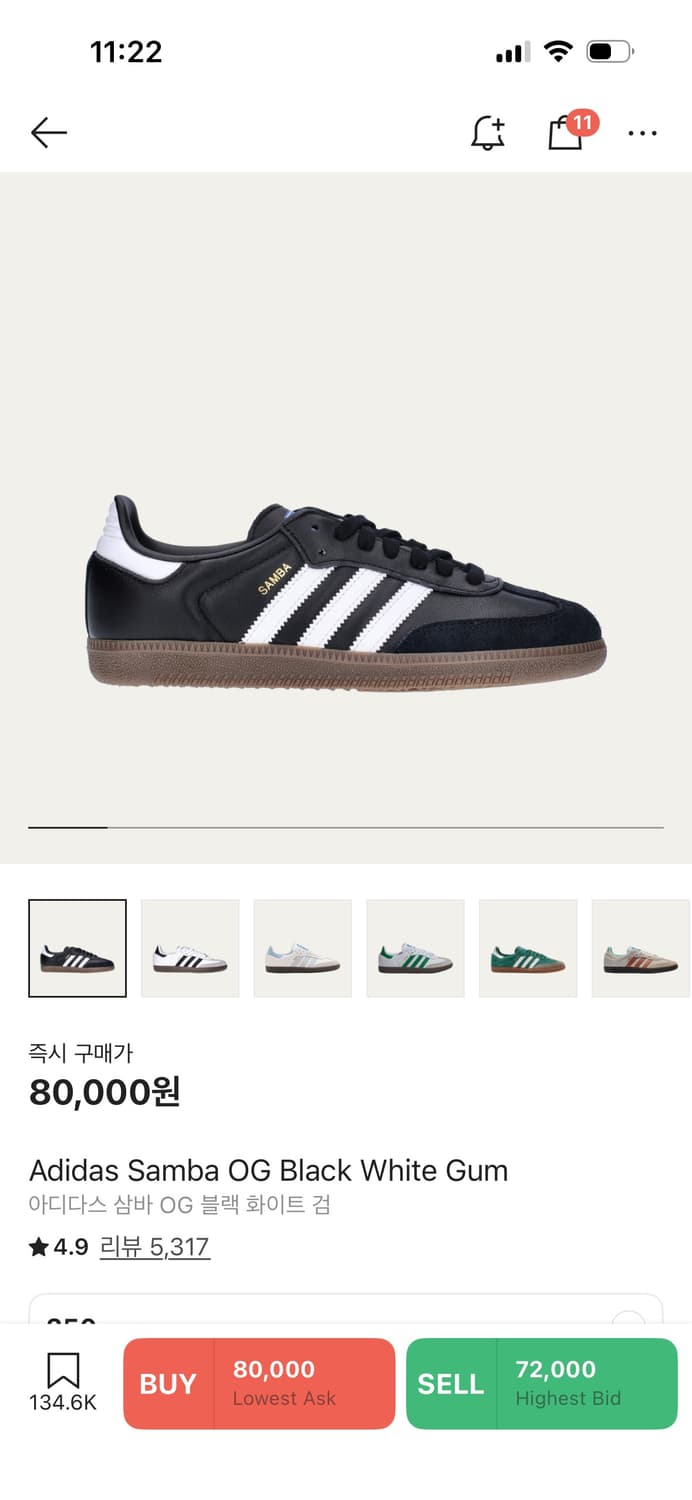The width and height of the screenshot is (692, 1500).
Task: Bookmark this item with the 134.6K icon
Action: (63, 1383)
